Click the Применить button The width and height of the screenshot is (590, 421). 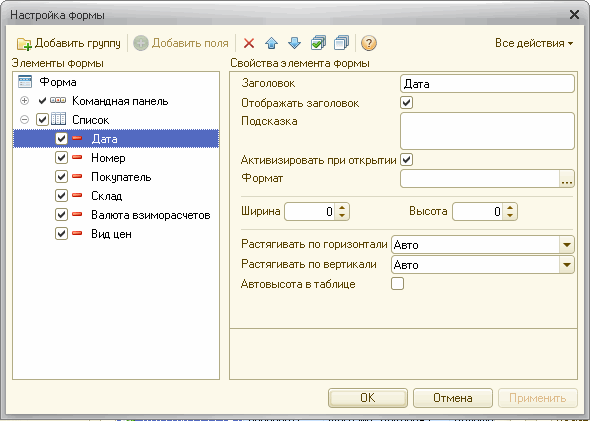tap(538, 398)
